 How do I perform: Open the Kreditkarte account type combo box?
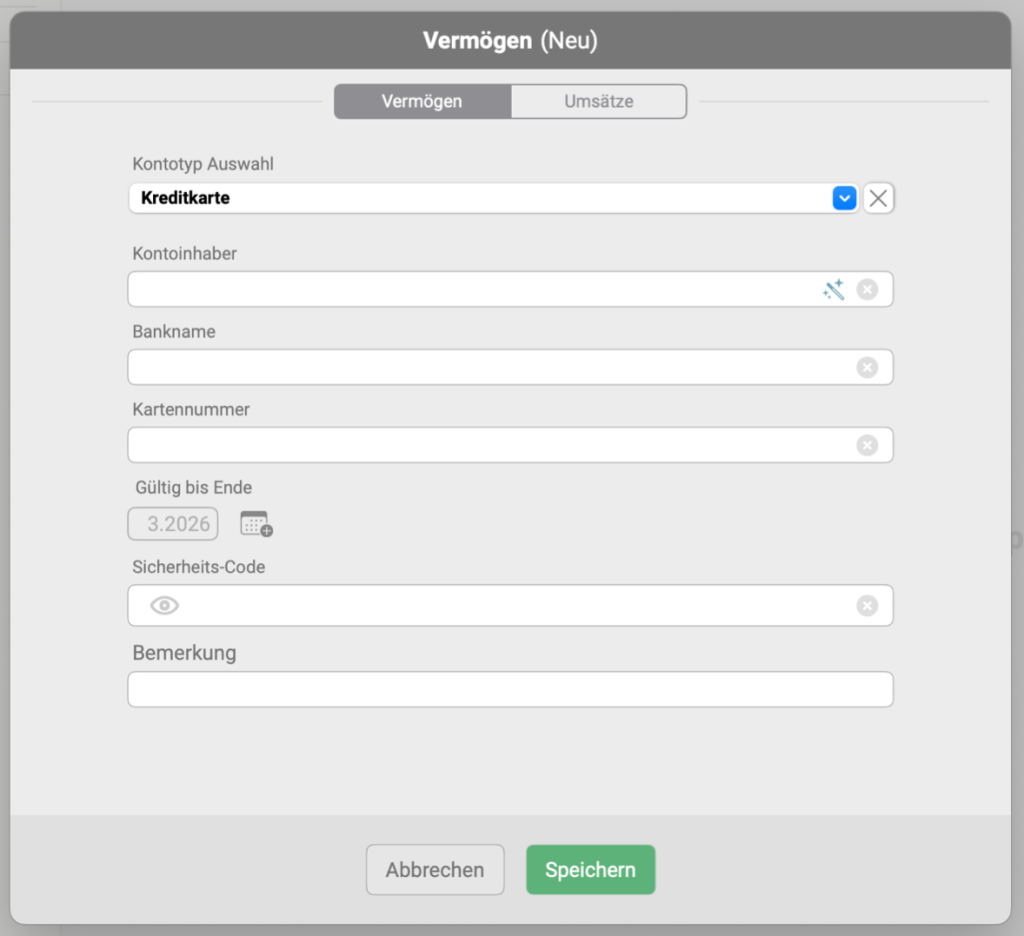click(x=480, y=198)
